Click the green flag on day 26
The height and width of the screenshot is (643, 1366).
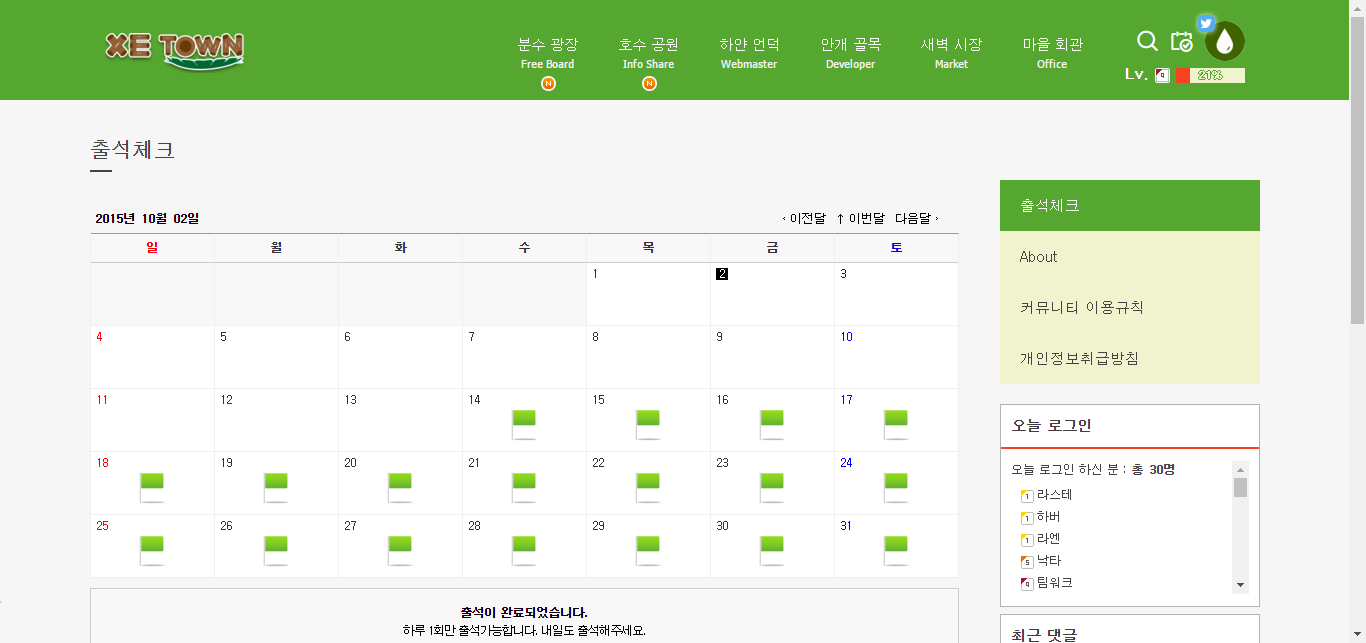click(276, 550)
